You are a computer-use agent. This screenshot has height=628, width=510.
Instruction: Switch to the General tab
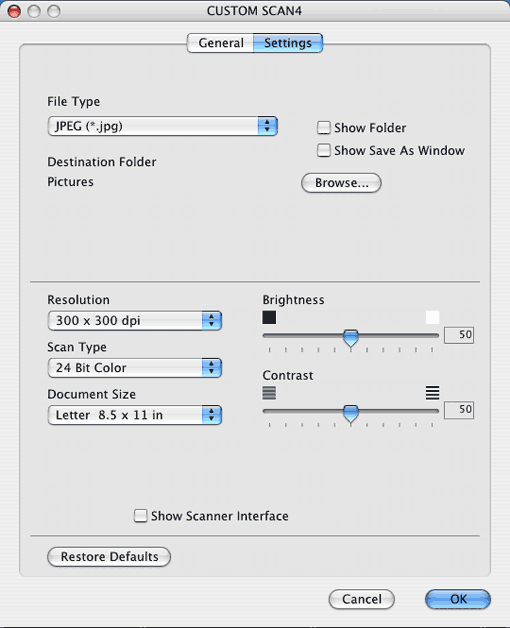tap(221, 43)
